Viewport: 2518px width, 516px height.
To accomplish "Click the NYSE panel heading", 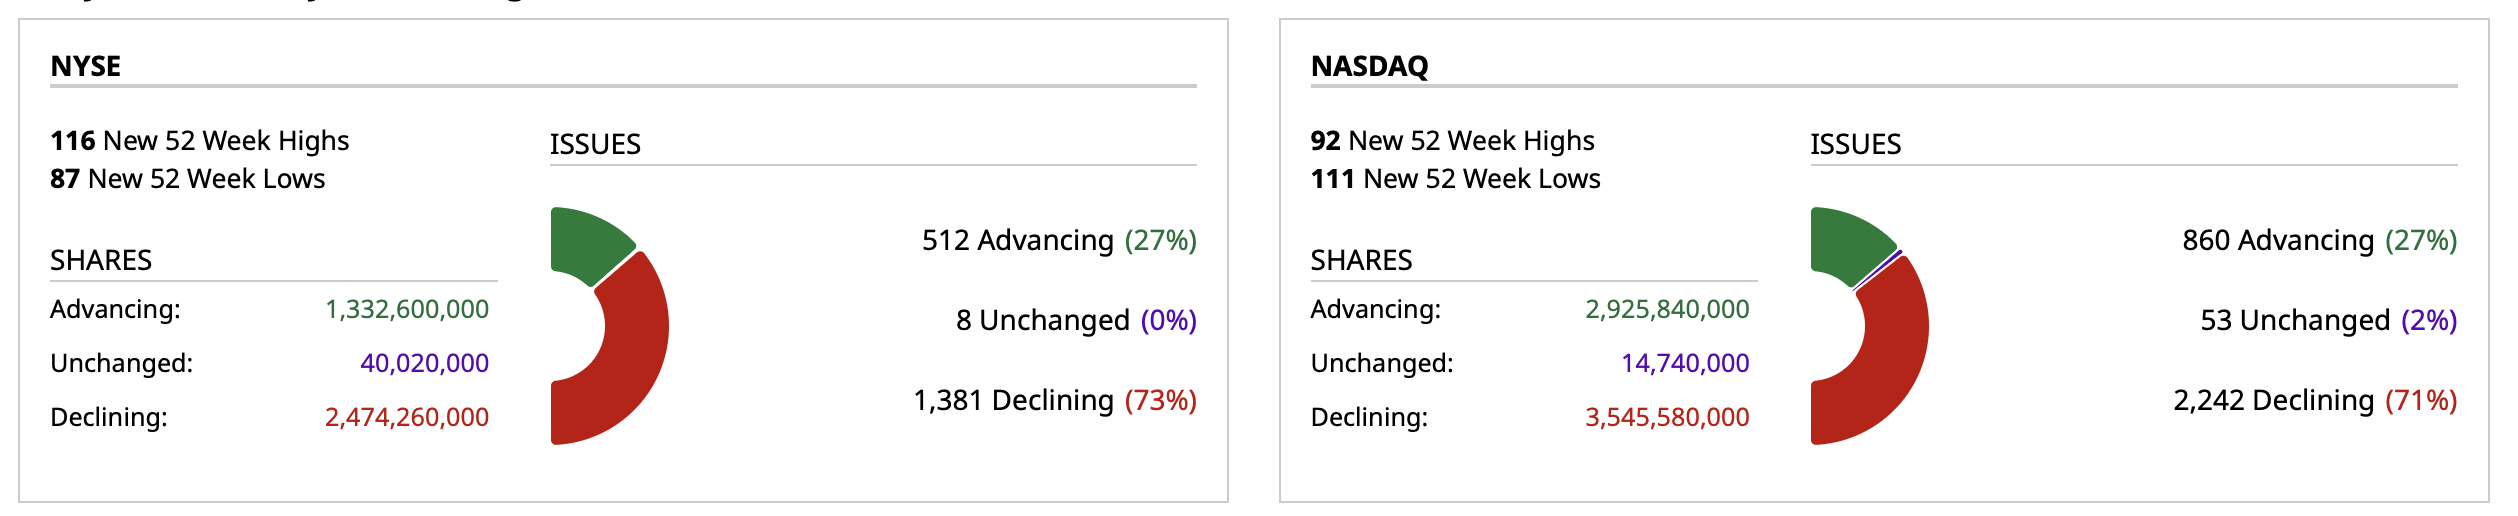I will pos(86,66).
